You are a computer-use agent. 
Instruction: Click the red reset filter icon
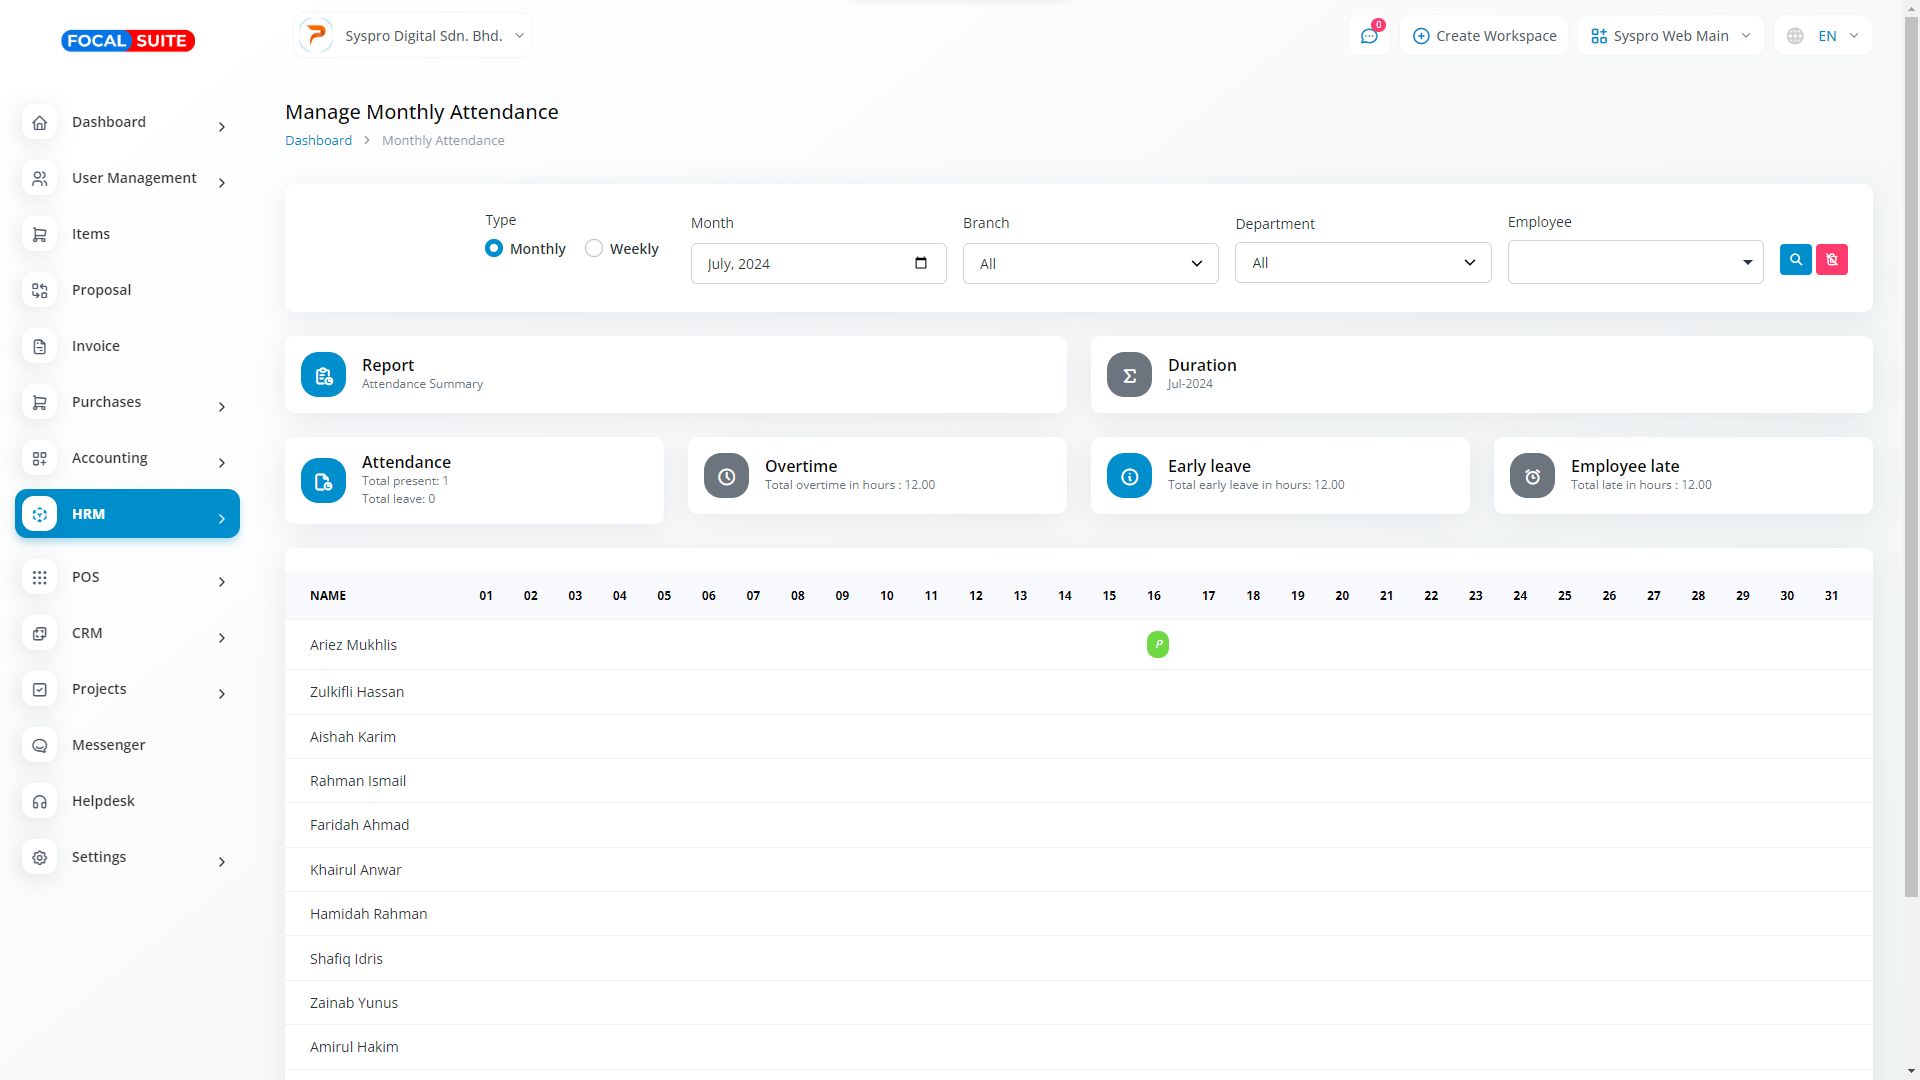point(1831,260)
